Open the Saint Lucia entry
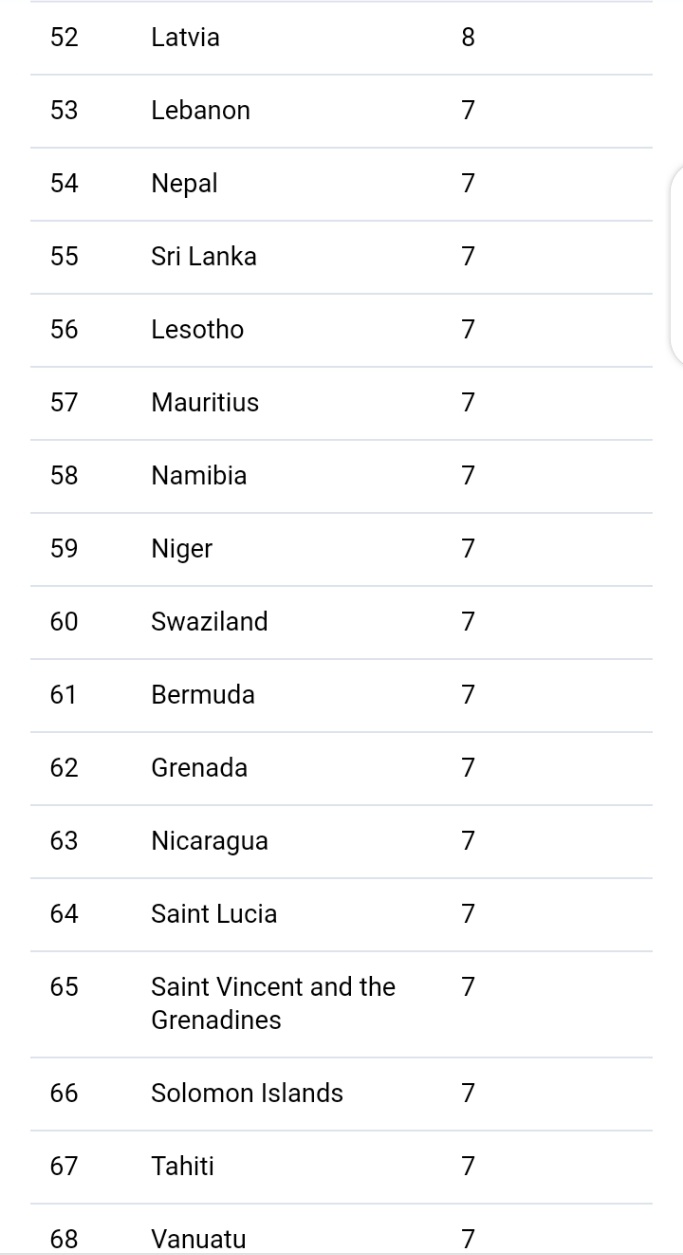Image resolution: width=683 pixels, height=1255 pixels. 213,914
